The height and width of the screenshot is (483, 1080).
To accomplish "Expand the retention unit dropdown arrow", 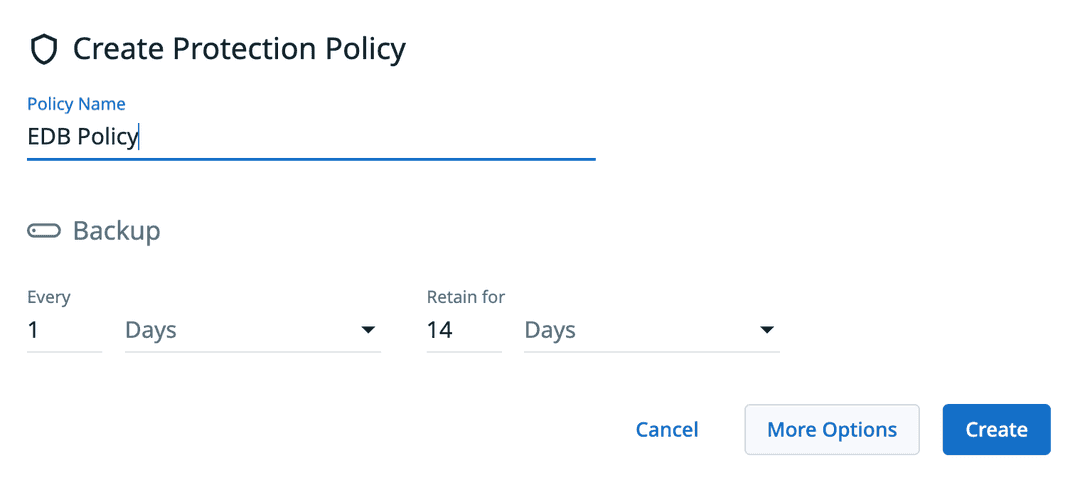I will tap(767, 330).
